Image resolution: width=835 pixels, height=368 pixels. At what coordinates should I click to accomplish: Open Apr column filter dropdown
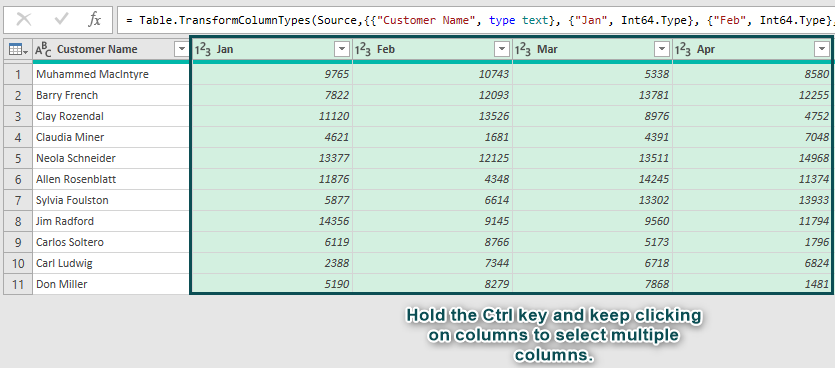click(821, 50)
